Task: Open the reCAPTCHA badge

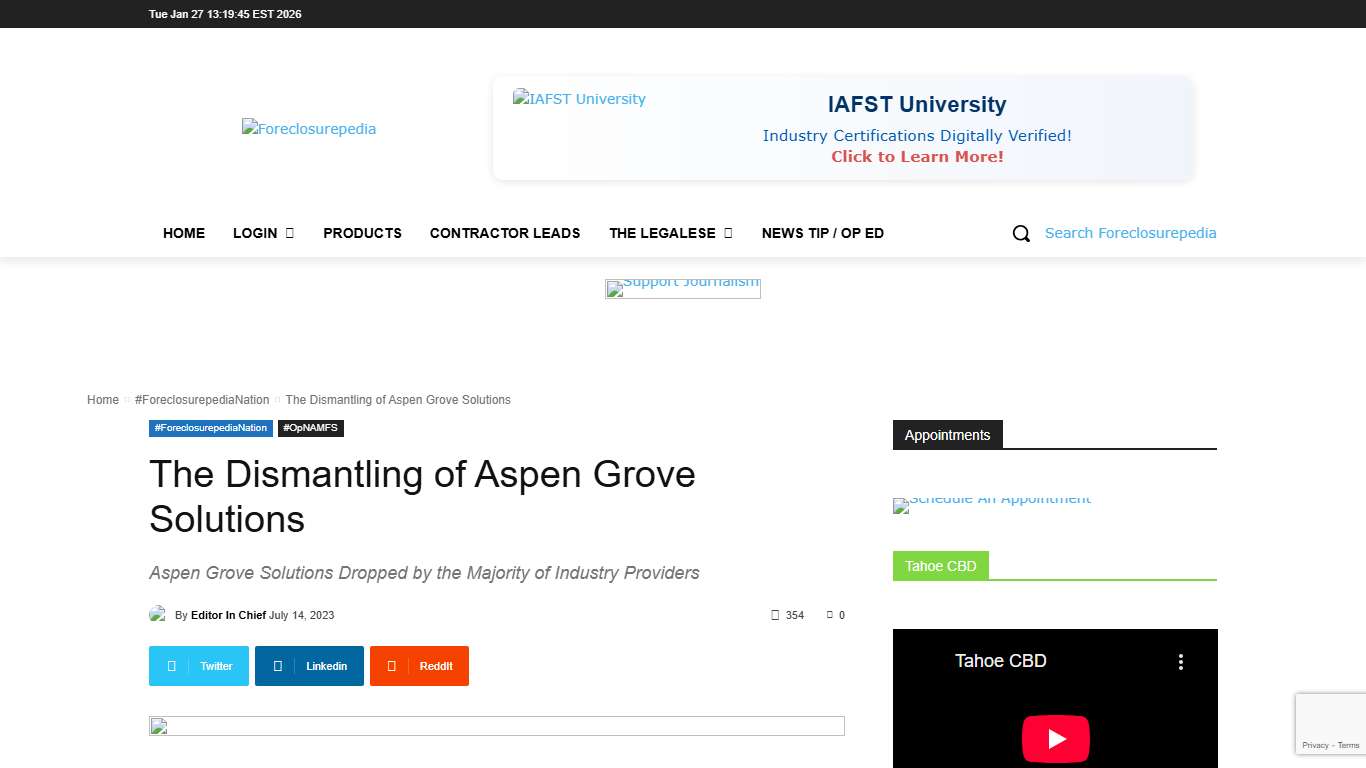Action: click(1330, 722)
